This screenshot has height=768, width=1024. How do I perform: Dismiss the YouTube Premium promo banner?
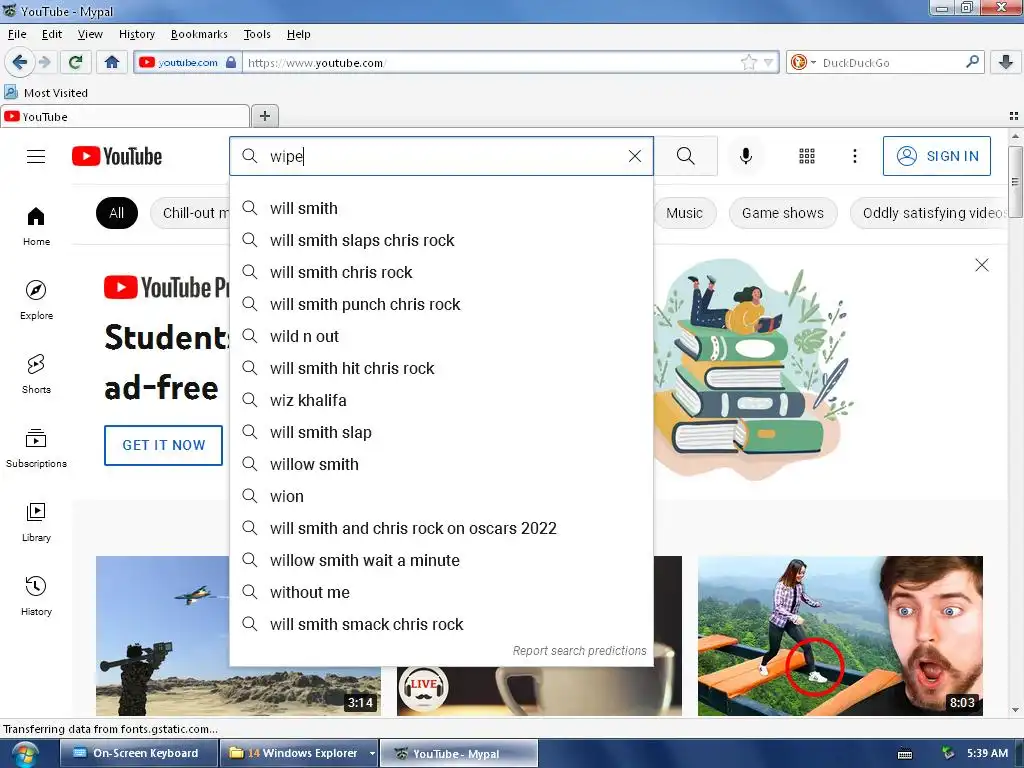point(982,265)
